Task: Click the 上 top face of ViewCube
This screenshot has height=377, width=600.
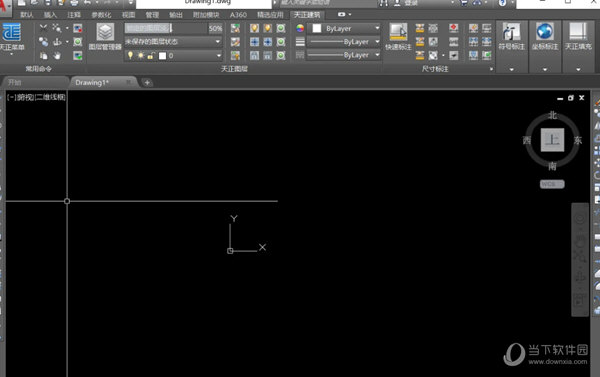Action: pyautogui.click(x=552, y=140)
